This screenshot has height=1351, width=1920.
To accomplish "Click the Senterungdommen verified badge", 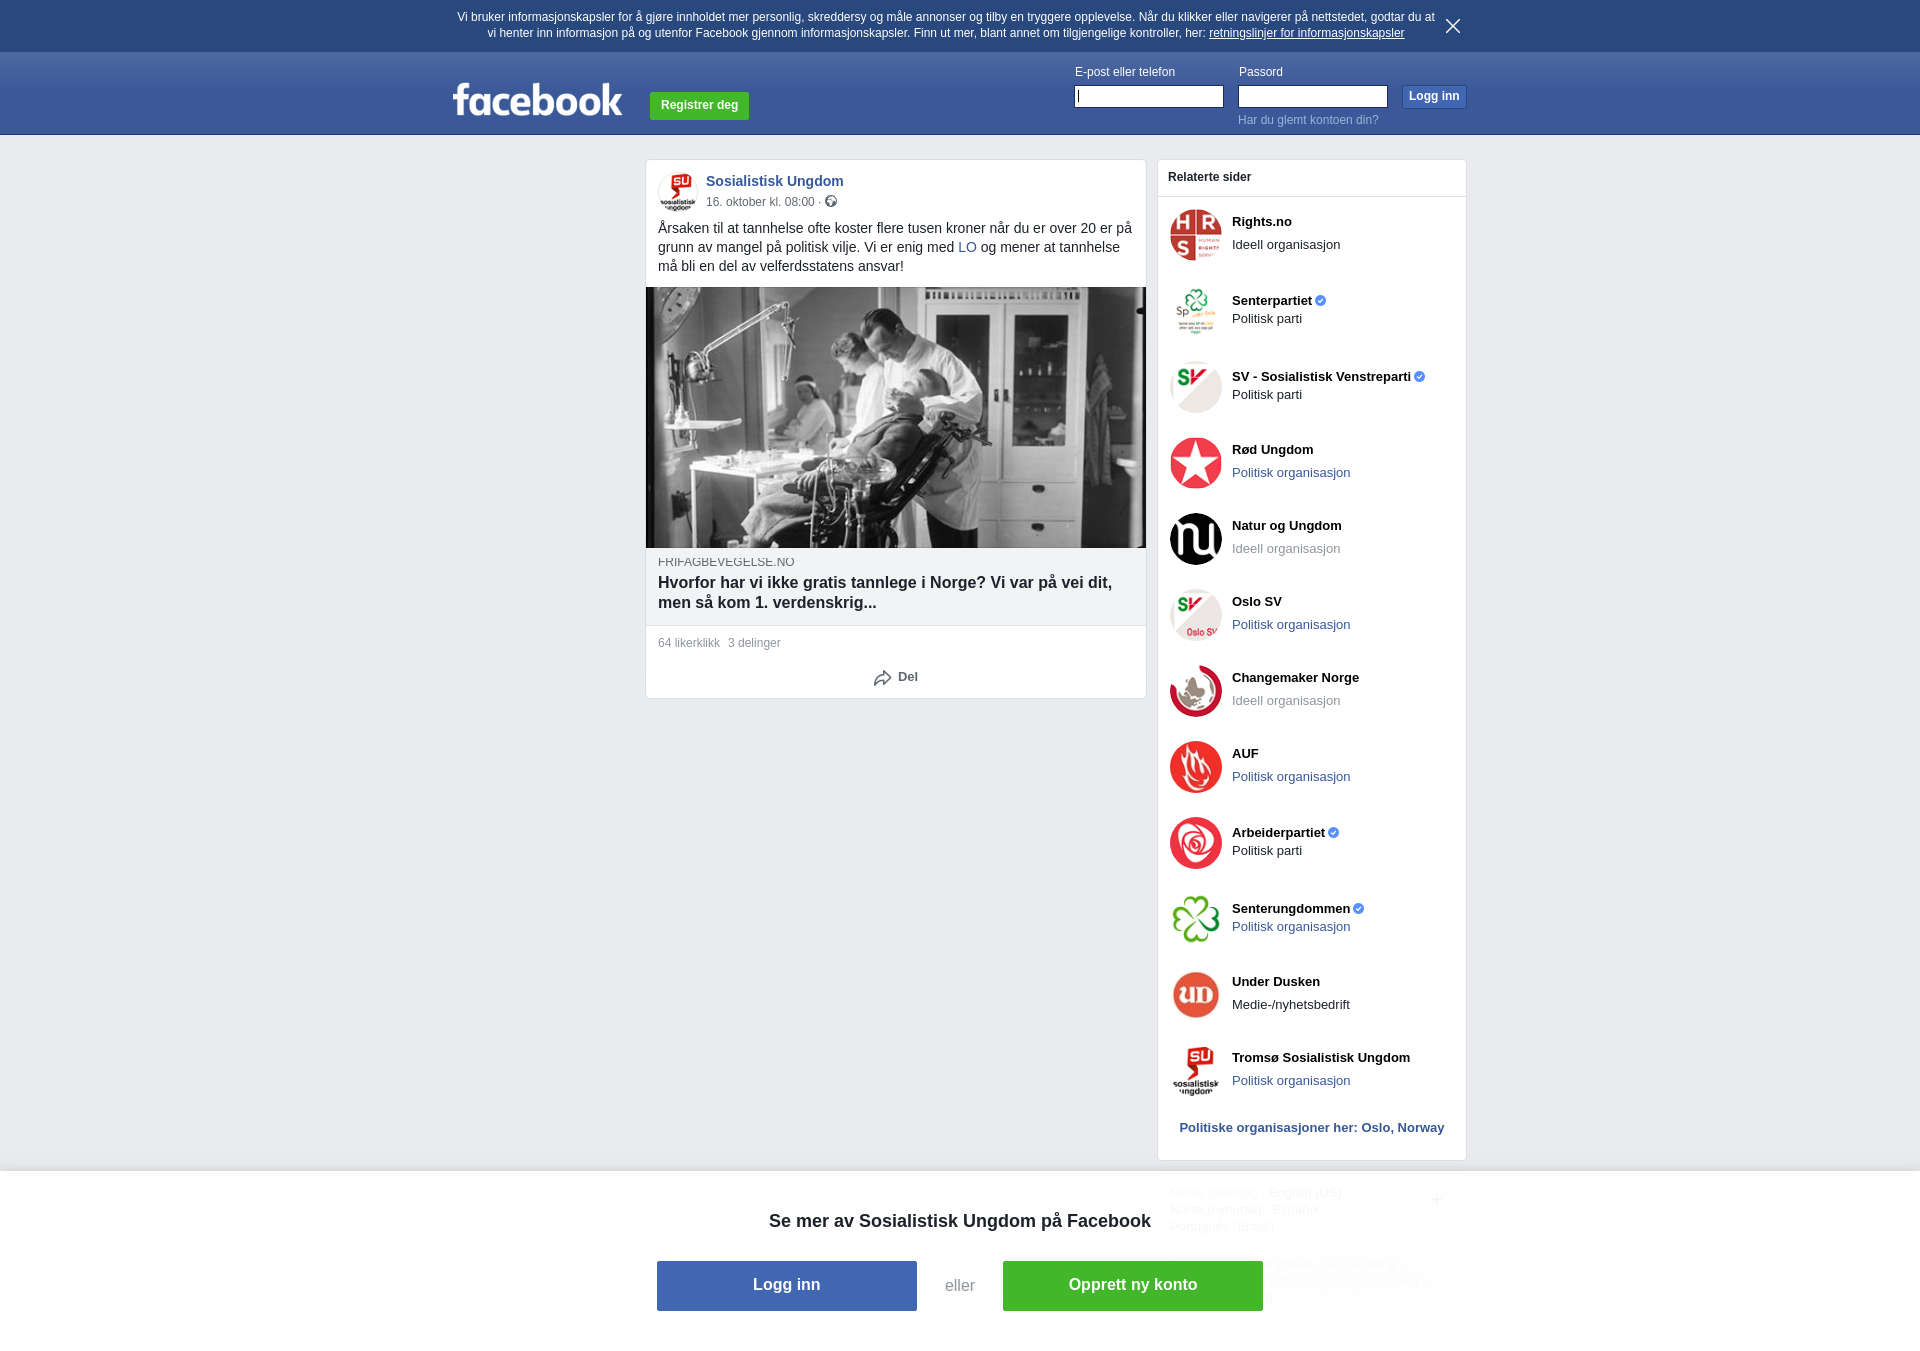I will pyautogui.click(x=1359, y=909).
